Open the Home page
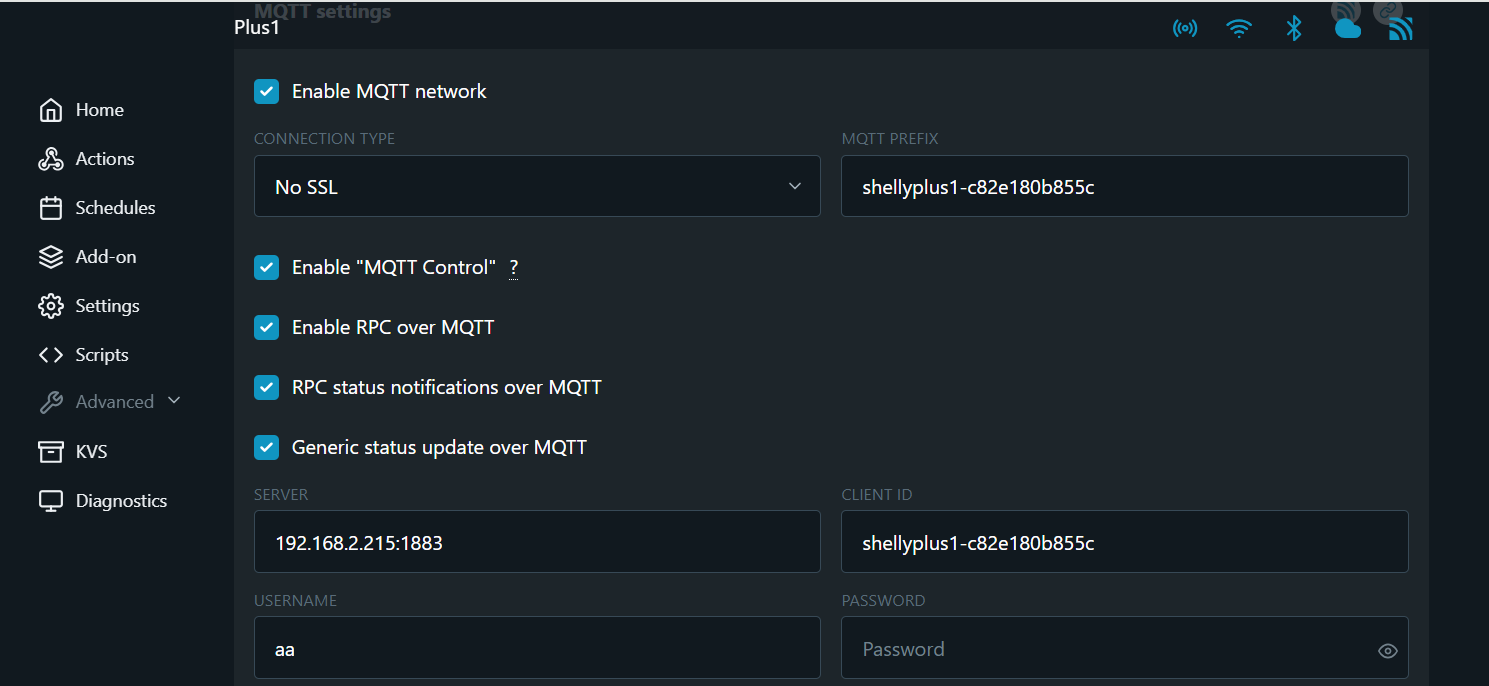 (x=81, y=110)
